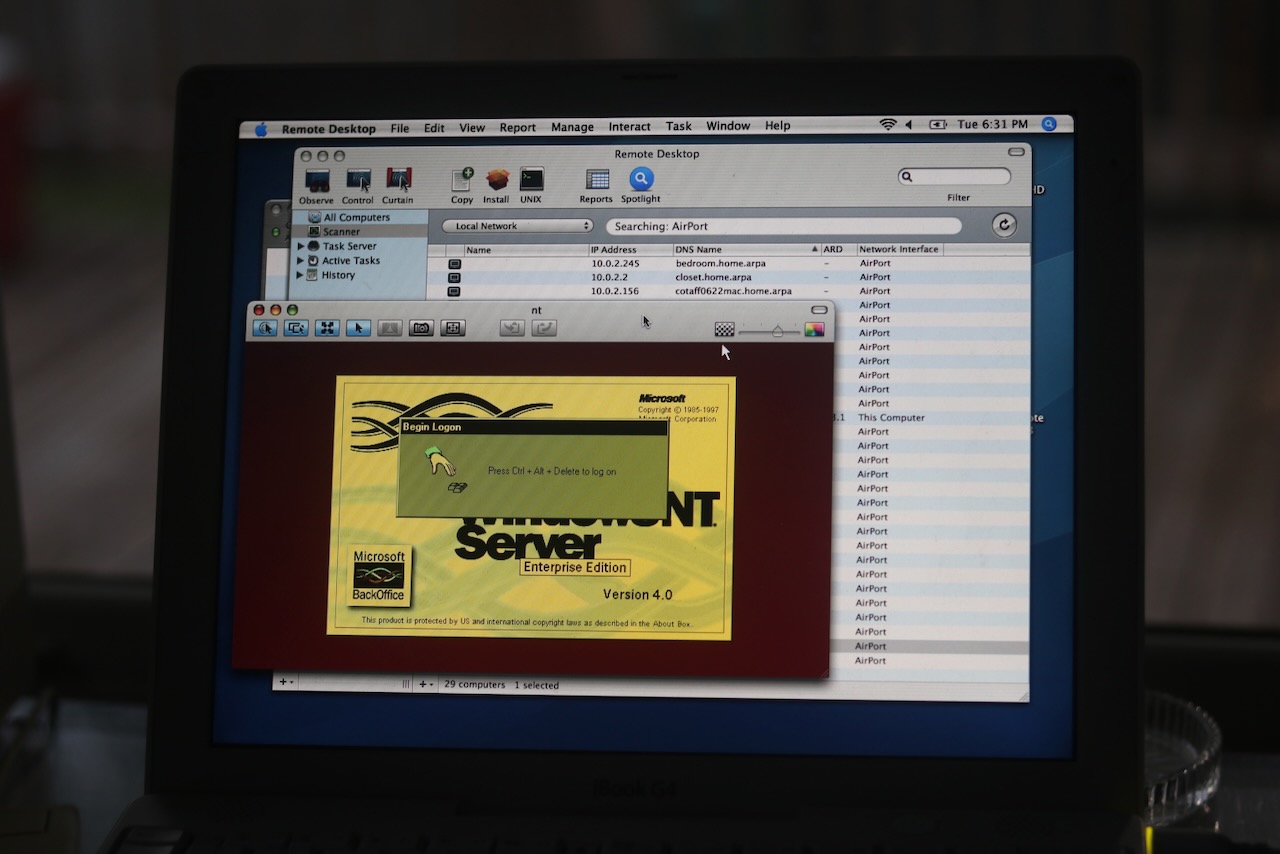Open the Report menu
This screenshot has width=1280, height=854.
click(518, 128)
